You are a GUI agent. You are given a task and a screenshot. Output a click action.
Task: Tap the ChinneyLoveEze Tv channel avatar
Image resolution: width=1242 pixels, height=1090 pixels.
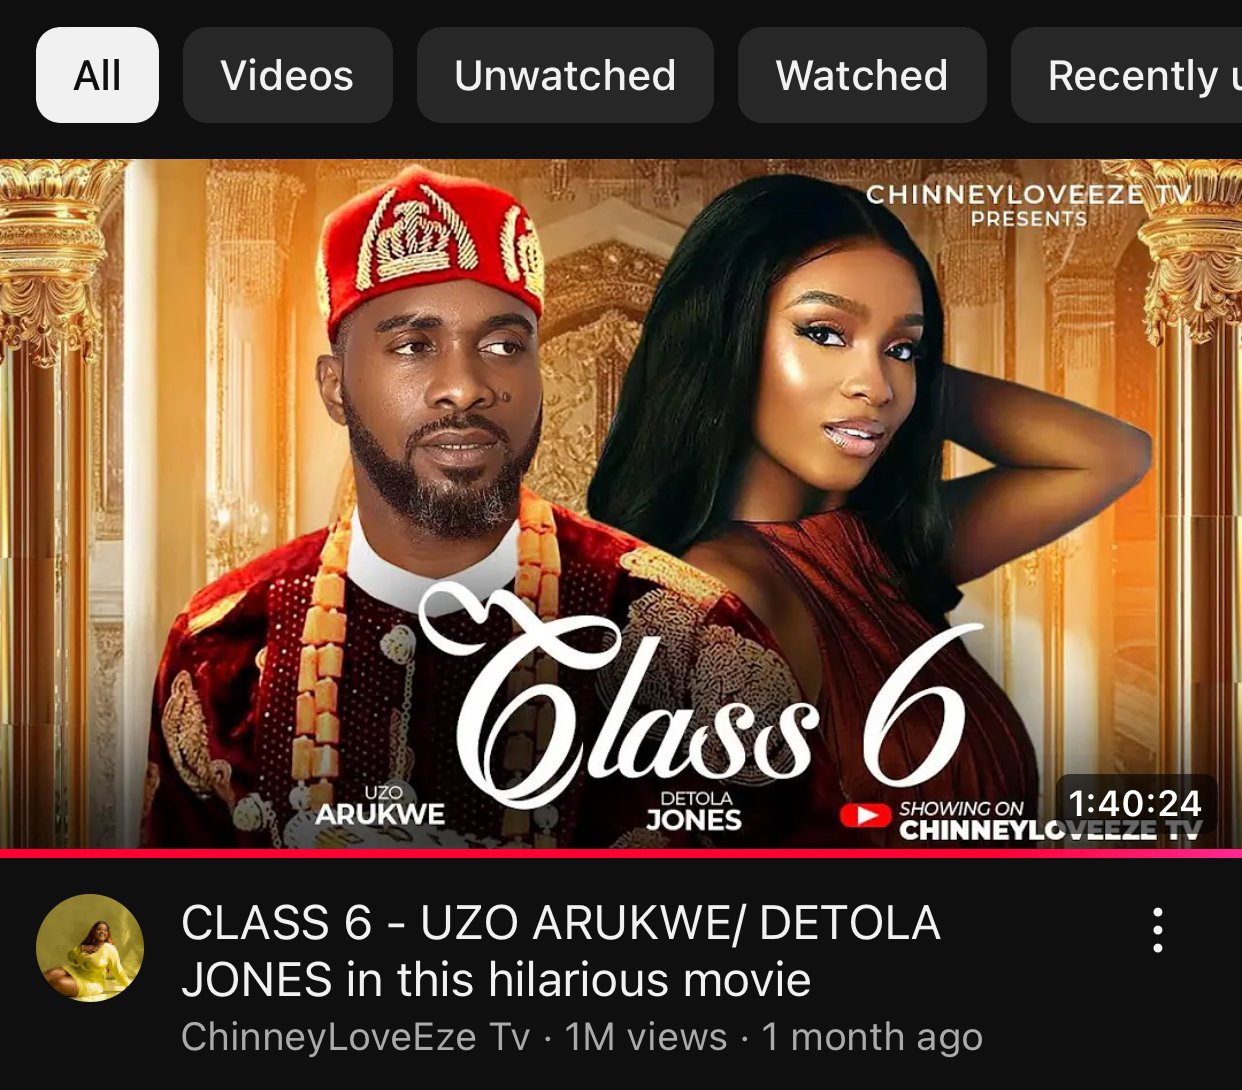[x=90, y=948]
